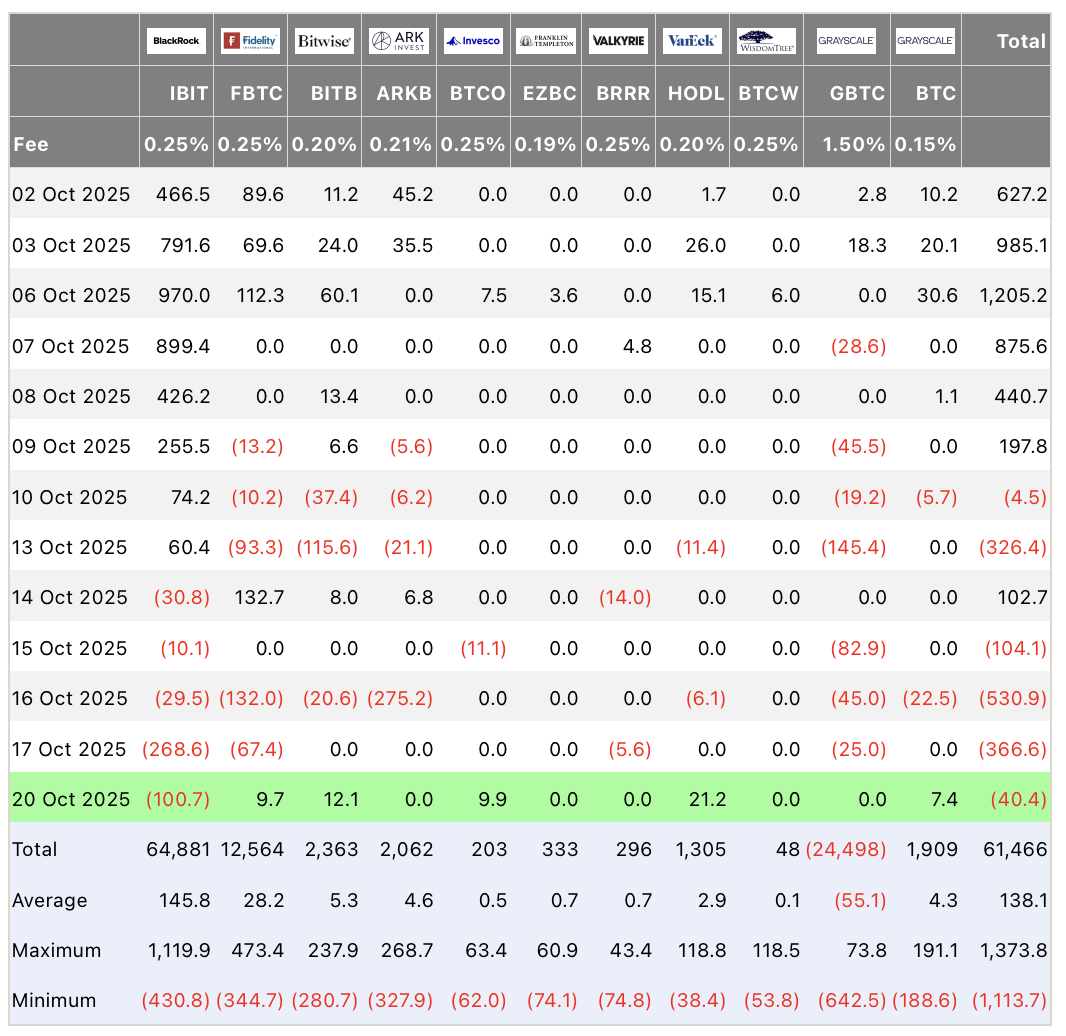Select the highlighted 20 Oct 2025 date
1066x1036 pixels.
tap(71, 799)
